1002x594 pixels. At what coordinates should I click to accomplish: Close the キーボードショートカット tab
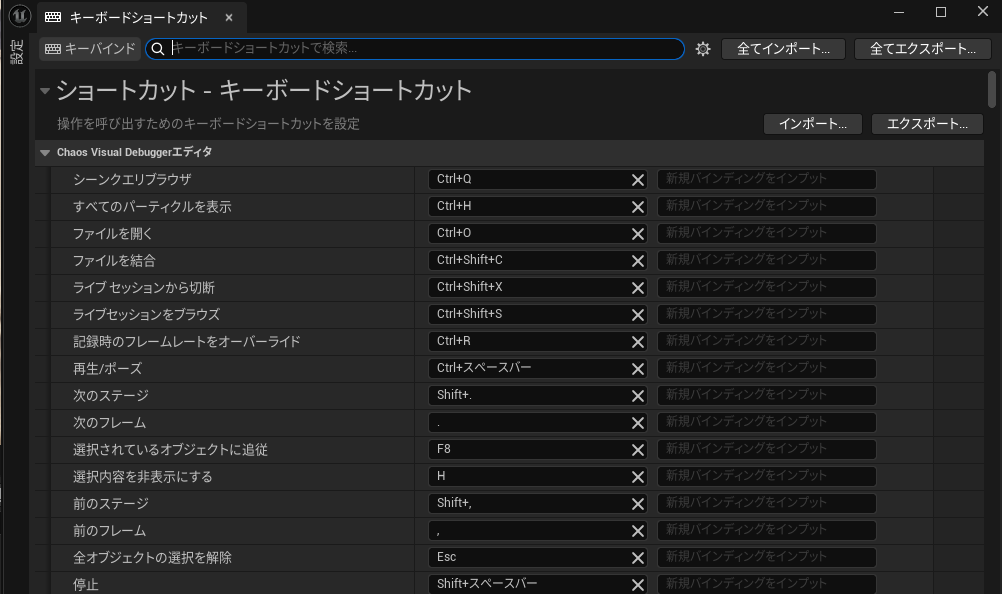click(x=229, y=18)
